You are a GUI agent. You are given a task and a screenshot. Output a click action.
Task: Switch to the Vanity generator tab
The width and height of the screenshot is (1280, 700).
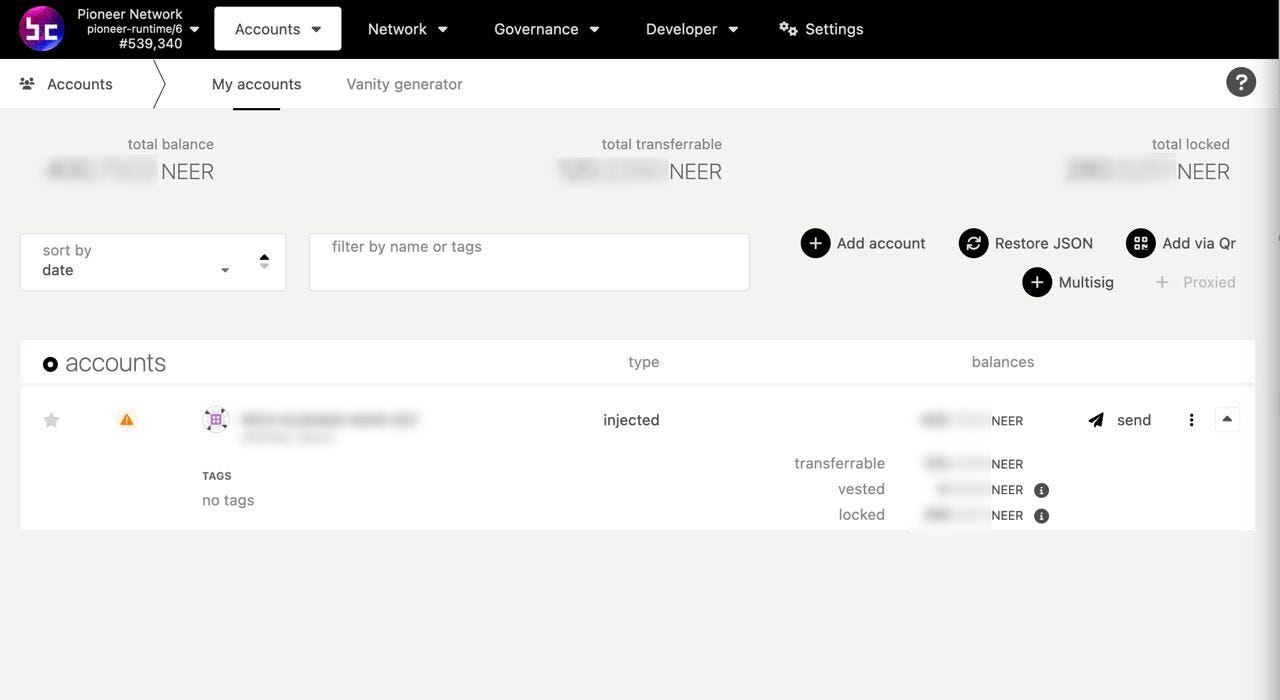(x=404, y=84)
